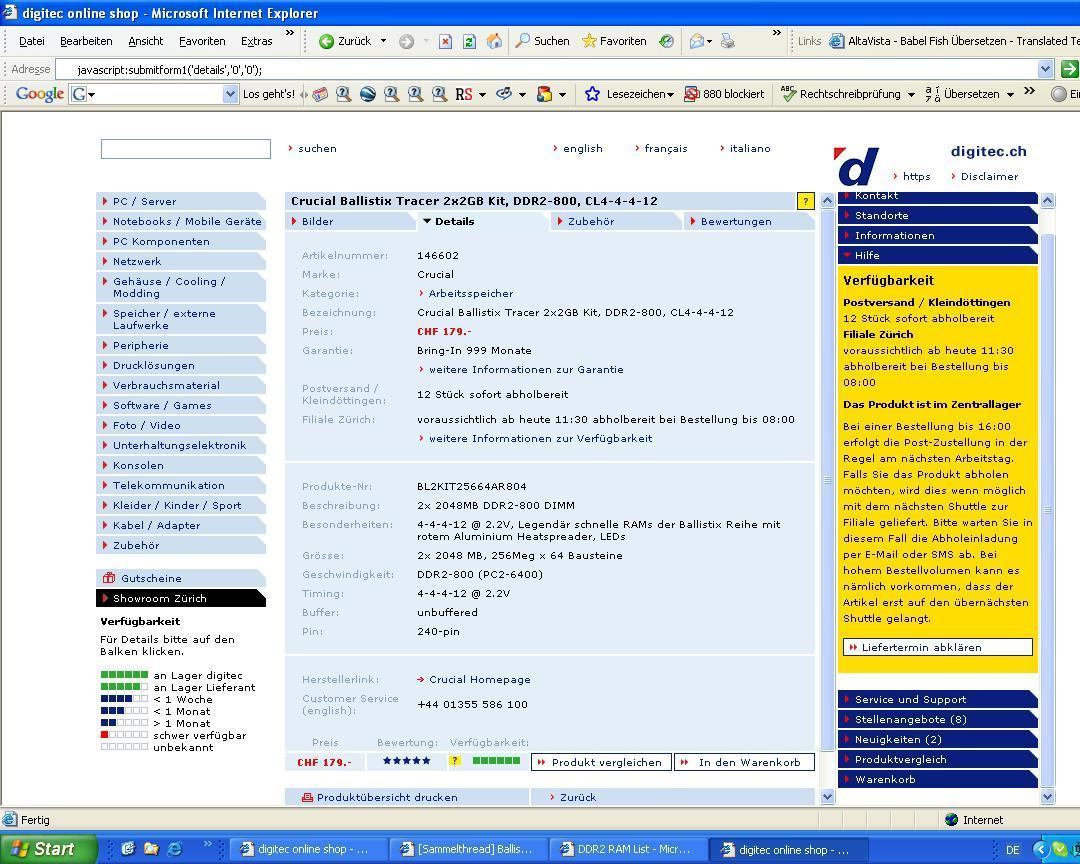Click the printer icon of Produktübersicht drucken

[x=307, y=797]
